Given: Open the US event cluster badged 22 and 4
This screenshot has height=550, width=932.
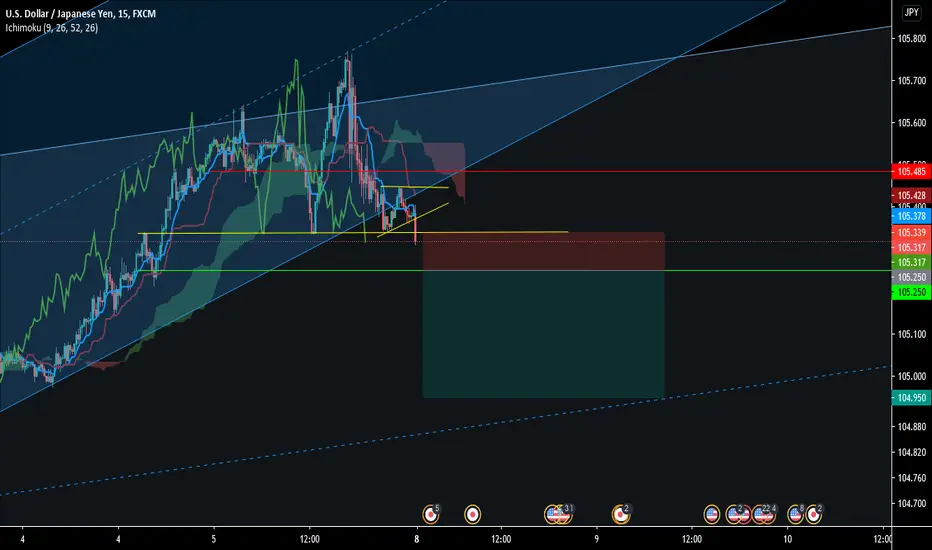Looking at the screenshot, I should tap(764, 514).
